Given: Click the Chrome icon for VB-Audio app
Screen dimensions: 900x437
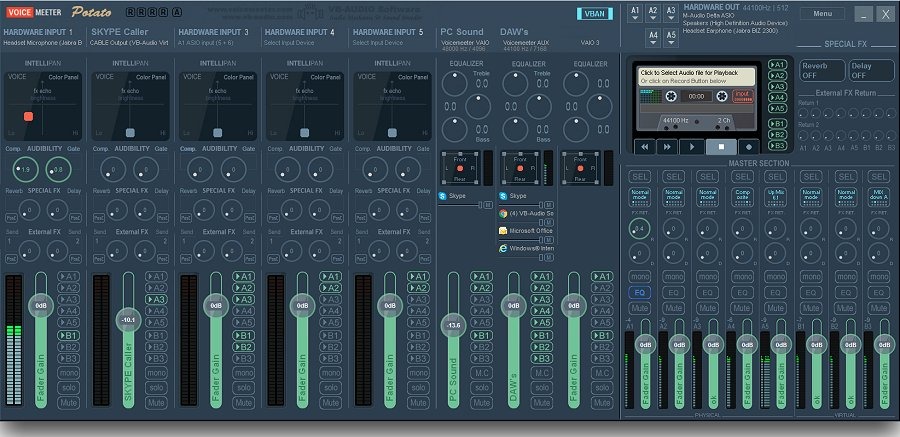Looking at the screenshot, I should (503, 213).
